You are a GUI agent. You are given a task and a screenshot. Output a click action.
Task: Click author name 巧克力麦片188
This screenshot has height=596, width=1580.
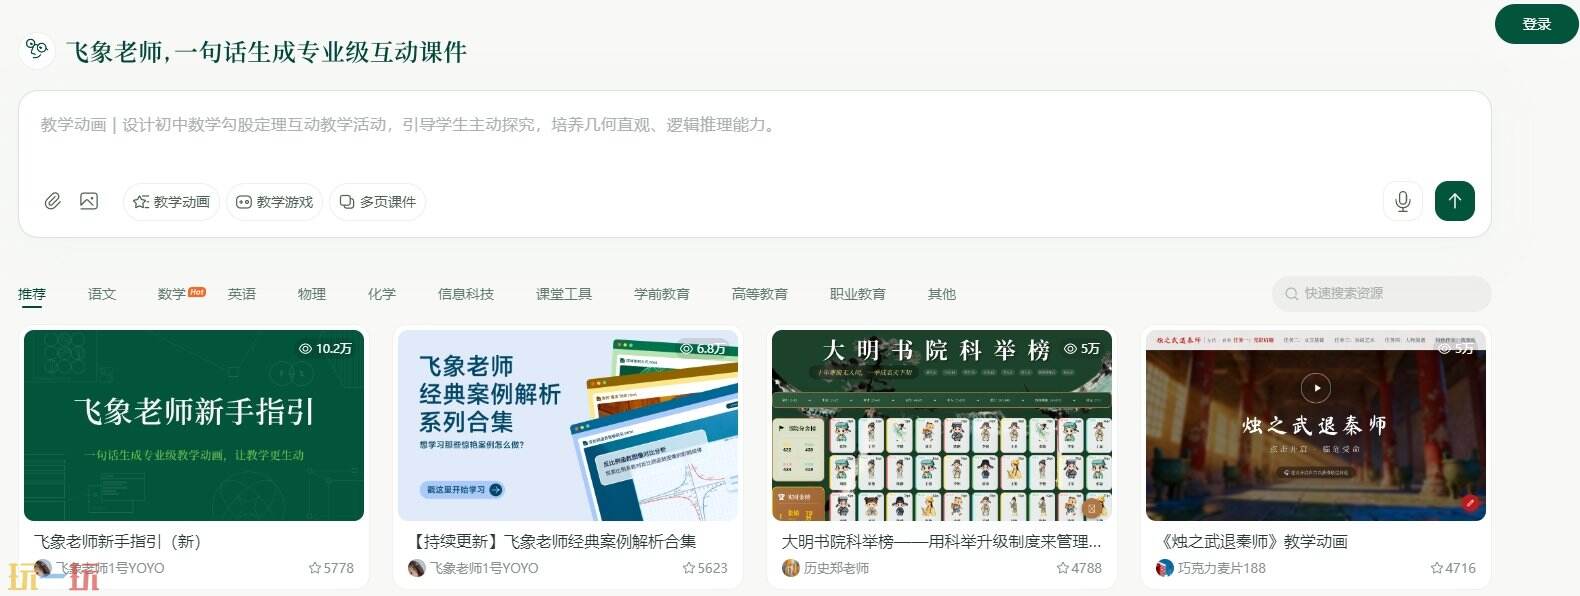1221,568
